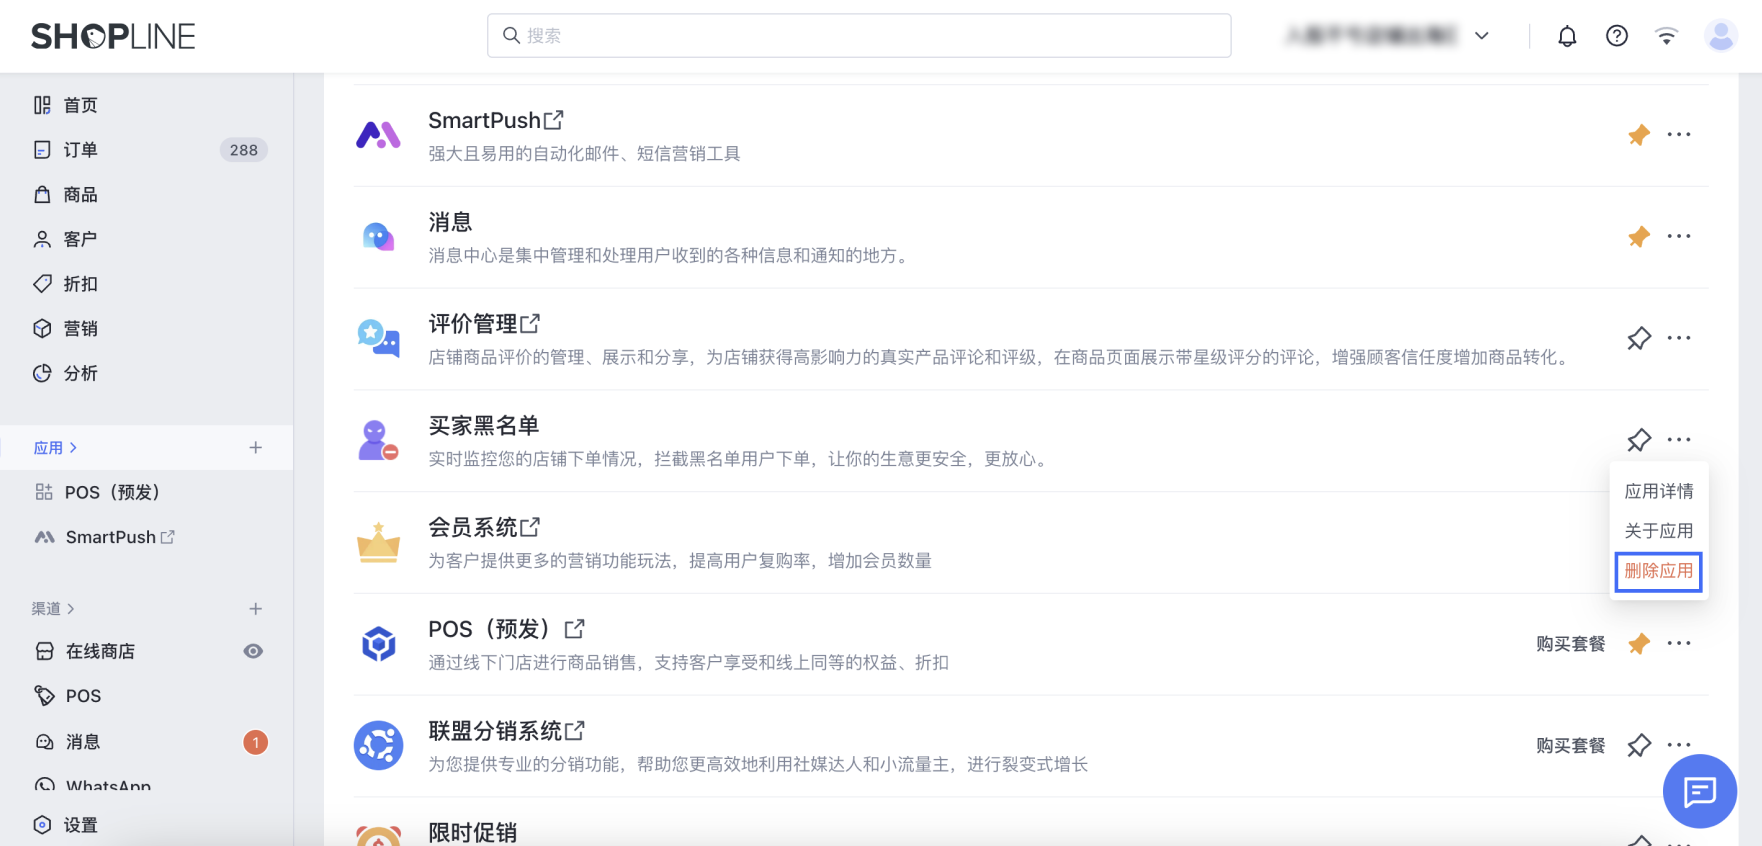Unpin the SmartPush app
Image resolution: width=1762 pixels, height=846 pixels.
[x=1639, y=135]
